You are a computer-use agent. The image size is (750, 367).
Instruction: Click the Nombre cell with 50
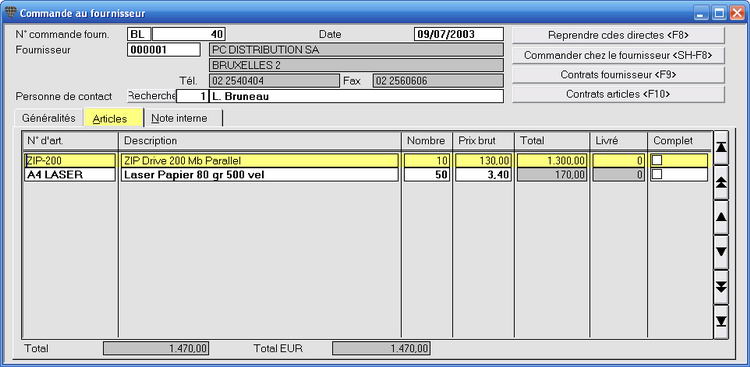point(427,175)
